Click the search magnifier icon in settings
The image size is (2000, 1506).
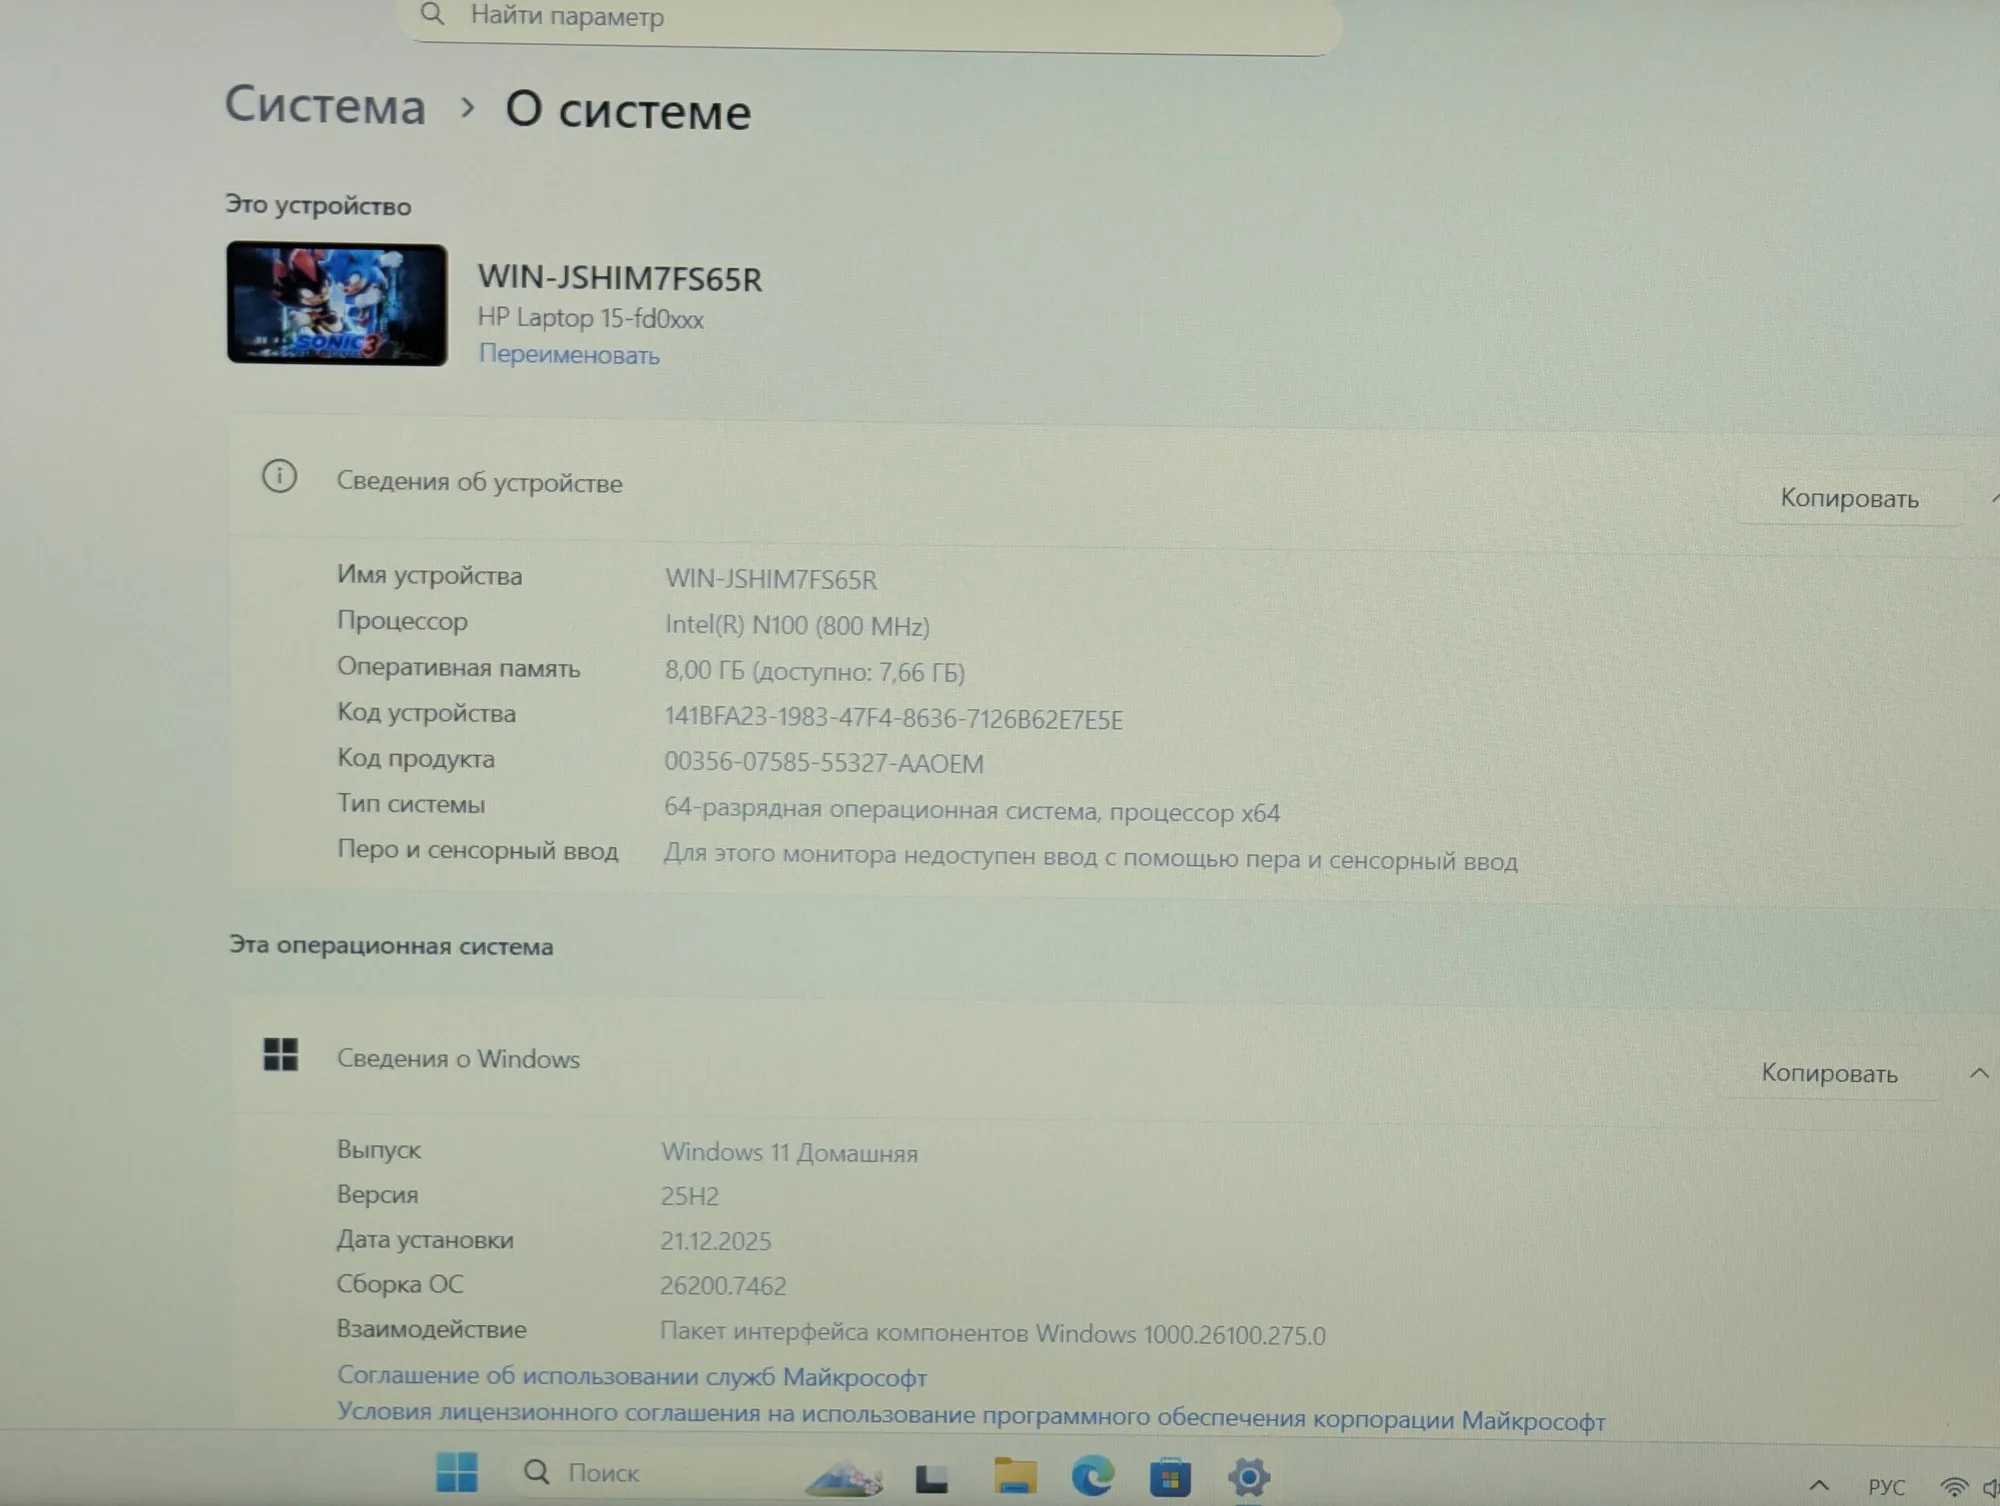[x=432, y=14]
